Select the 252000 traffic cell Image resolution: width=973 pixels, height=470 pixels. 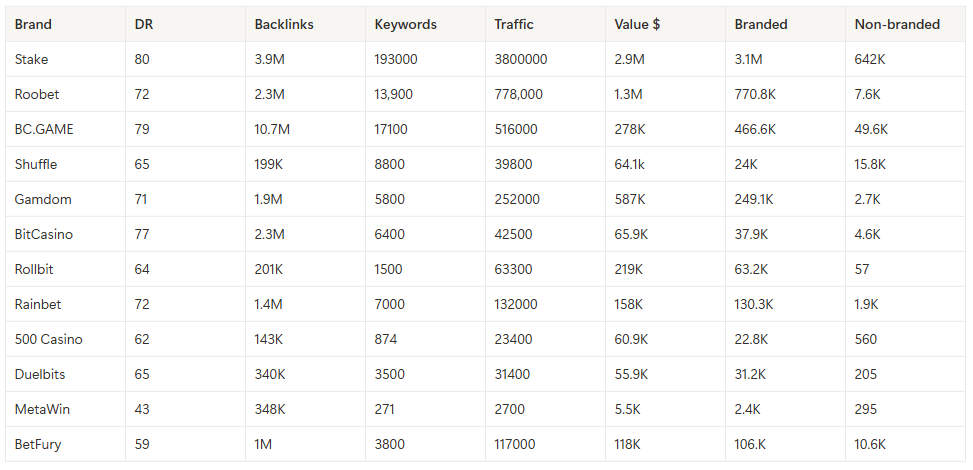[545, 199]
